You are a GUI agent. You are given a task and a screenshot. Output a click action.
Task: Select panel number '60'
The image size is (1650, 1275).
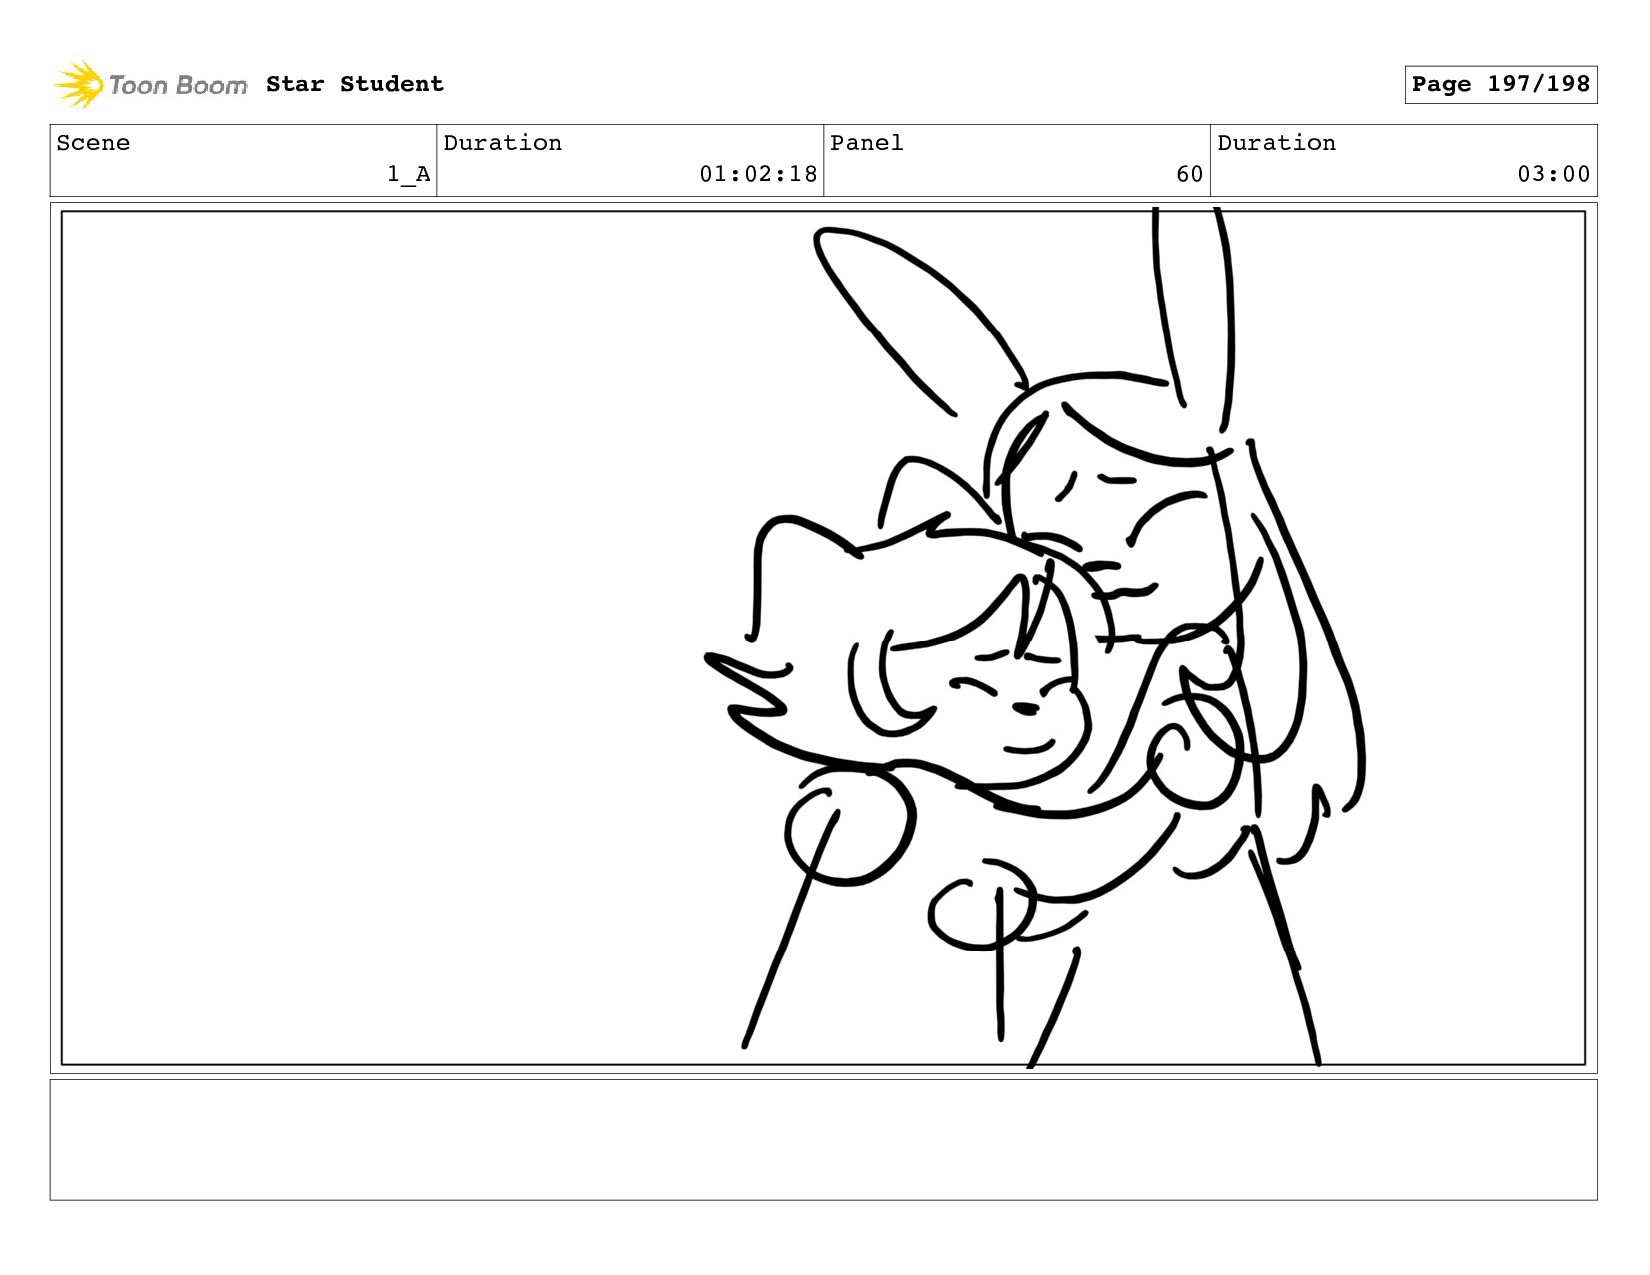(1189, 174)
